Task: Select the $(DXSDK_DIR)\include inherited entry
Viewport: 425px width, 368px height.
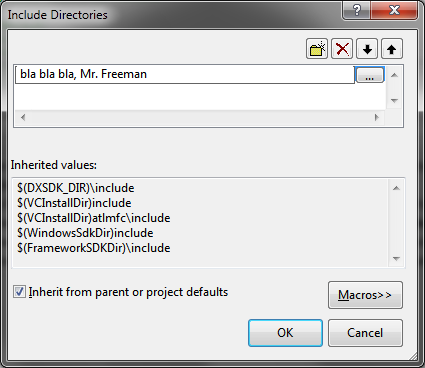Action: point(76,188)
